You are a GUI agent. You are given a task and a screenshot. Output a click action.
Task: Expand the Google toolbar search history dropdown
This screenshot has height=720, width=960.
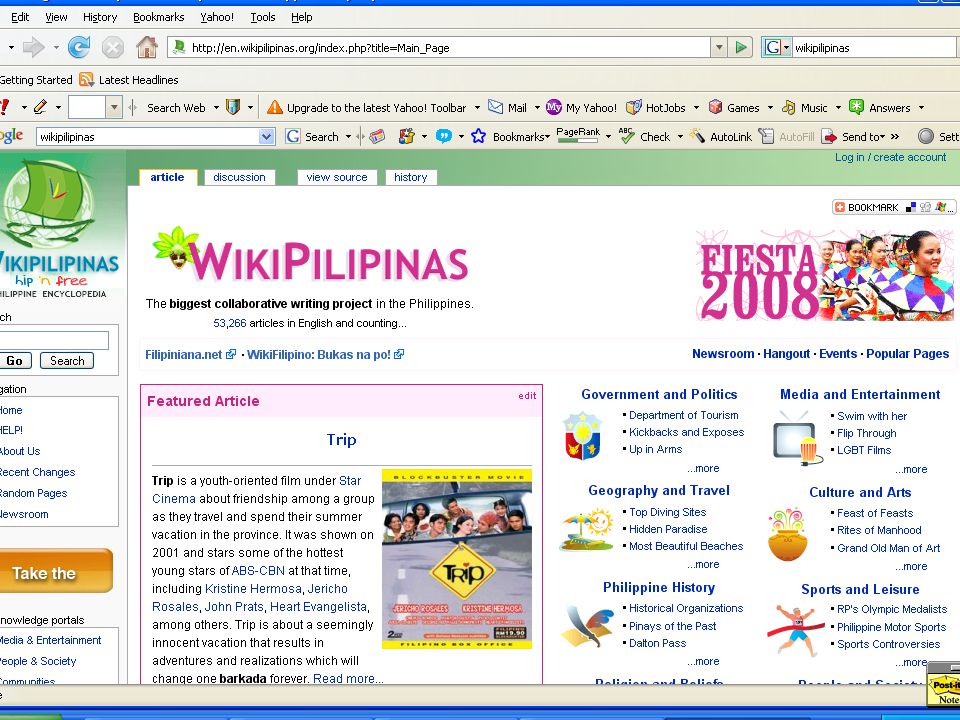click(266, 137)
